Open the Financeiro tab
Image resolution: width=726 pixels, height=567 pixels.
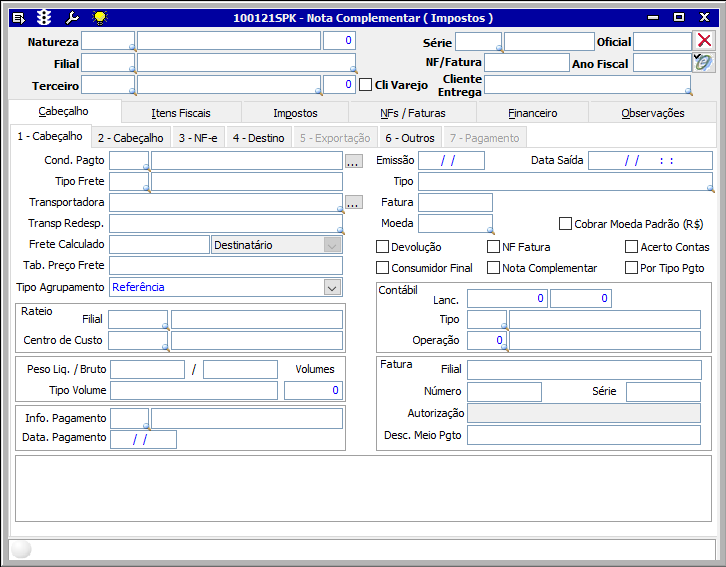click(x=532, y=113)
